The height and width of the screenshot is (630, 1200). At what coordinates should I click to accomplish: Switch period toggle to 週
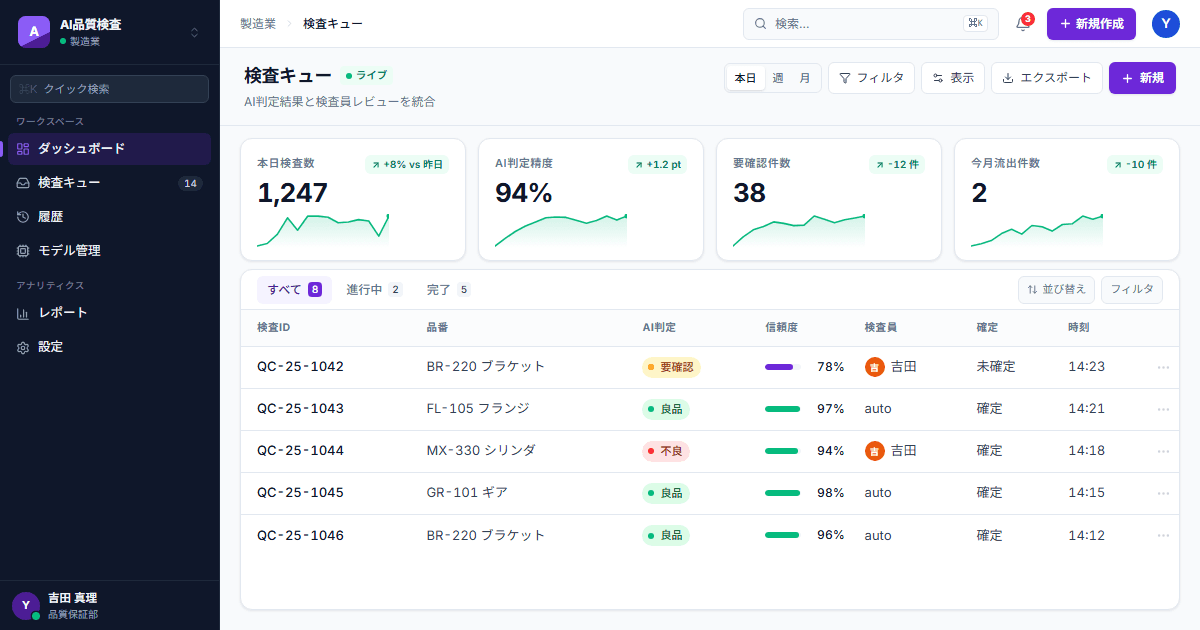777,78
